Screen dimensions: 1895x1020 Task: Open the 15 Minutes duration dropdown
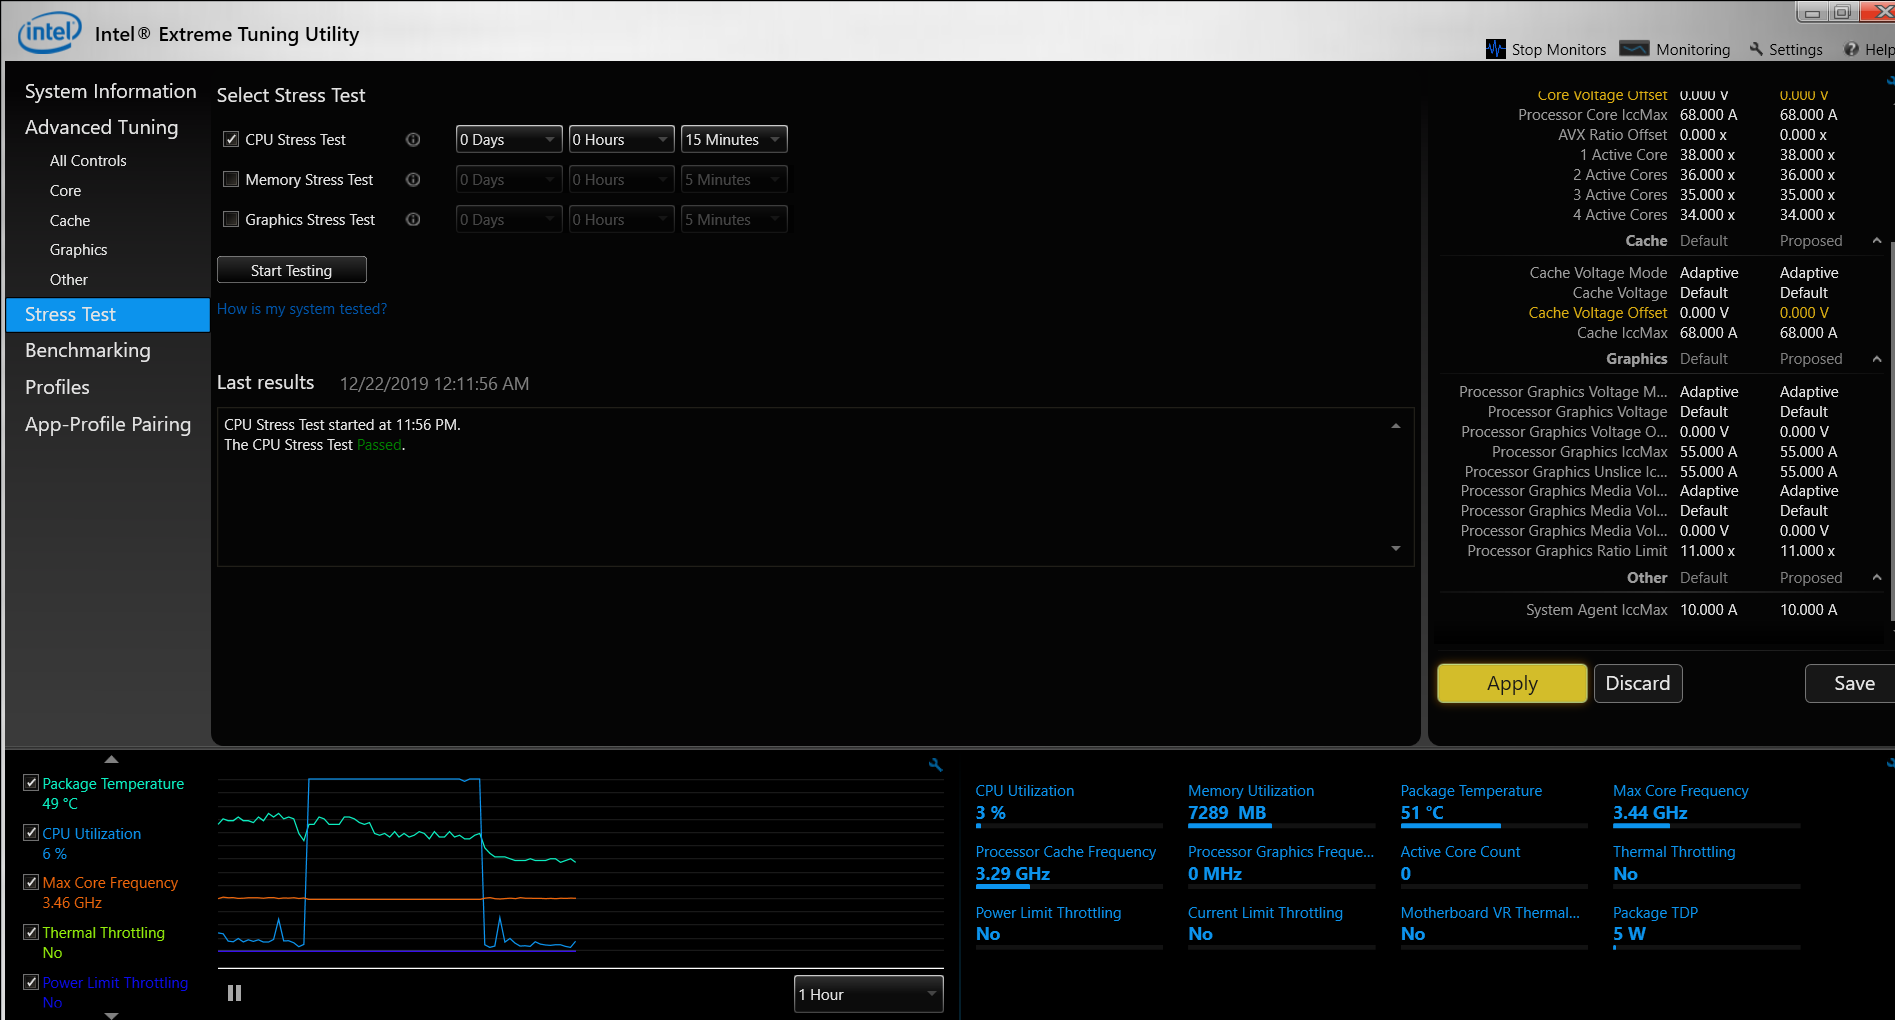(x=734, y=140)
